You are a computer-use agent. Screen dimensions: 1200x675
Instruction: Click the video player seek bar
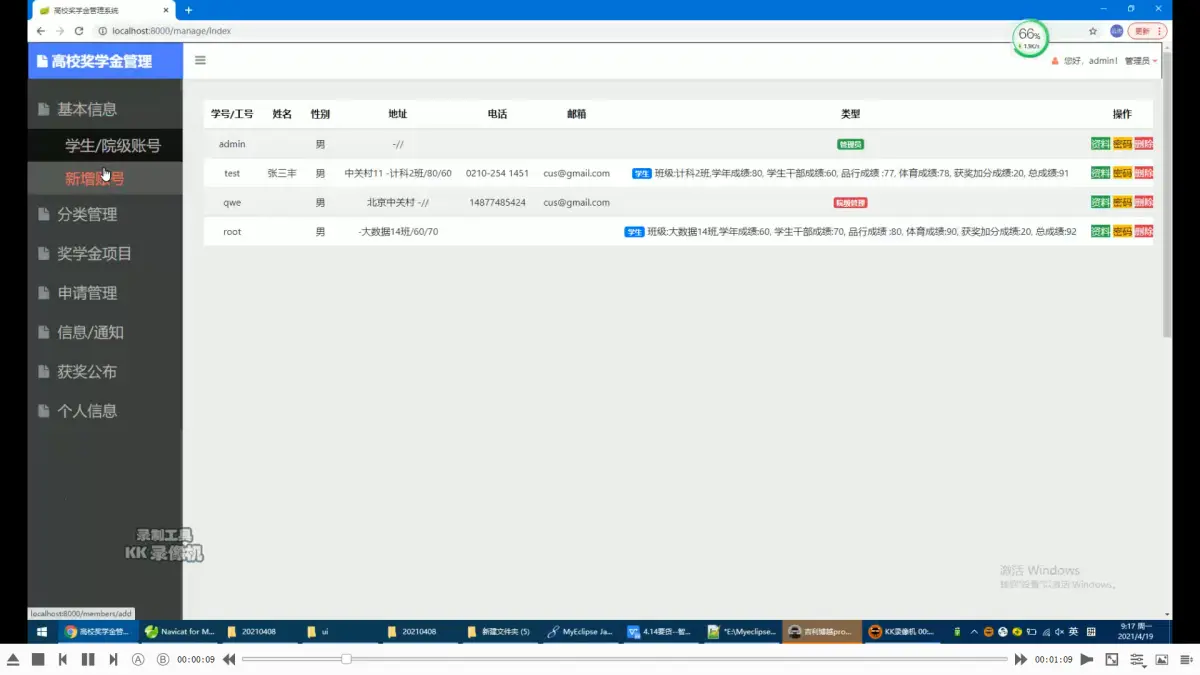pyautogui.click(x=625, y=659)
